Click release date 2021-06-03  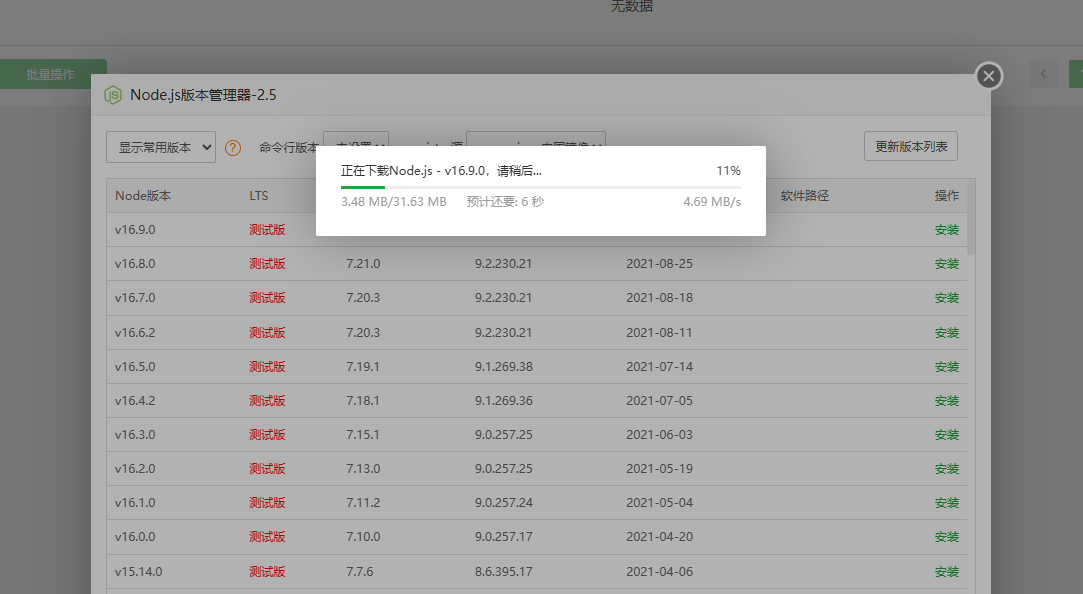coord(659,434)
